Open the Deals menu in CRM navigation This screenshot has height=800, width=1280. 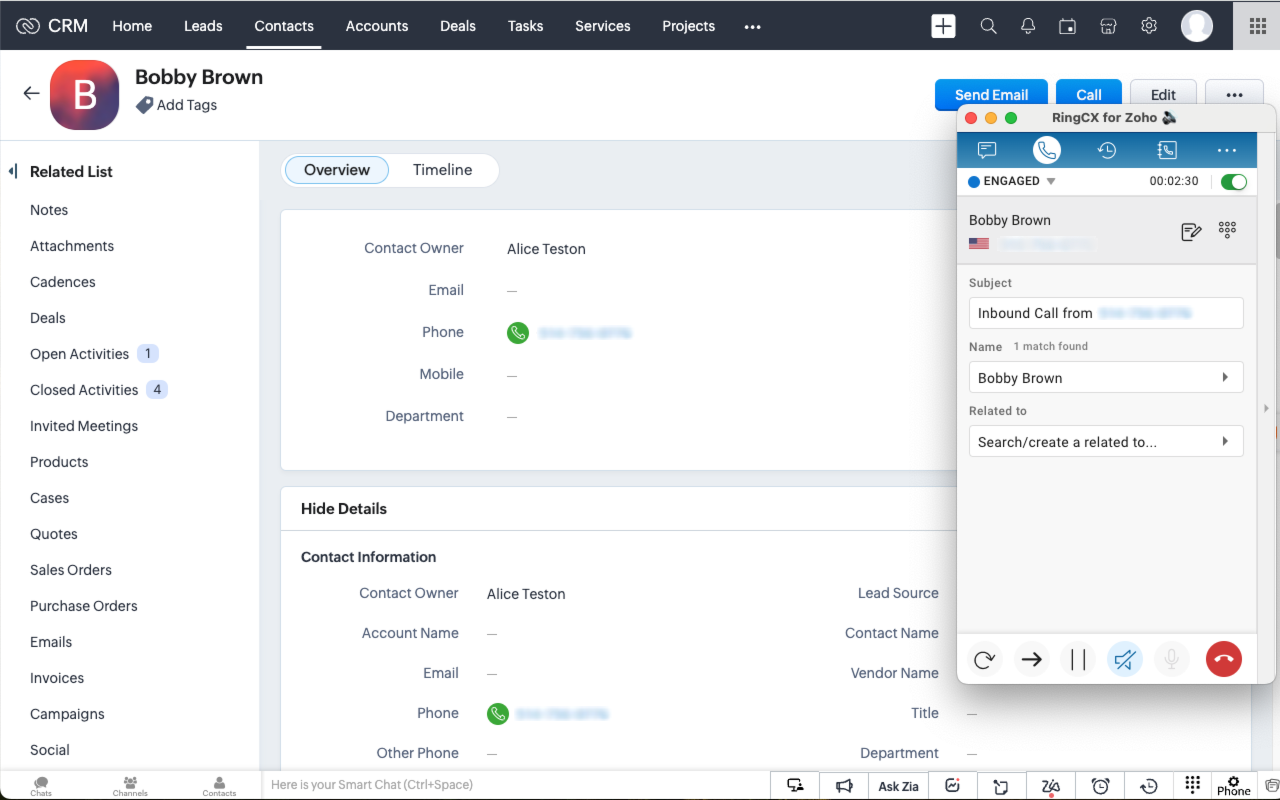pyautogui.click(x=457, y=26)
